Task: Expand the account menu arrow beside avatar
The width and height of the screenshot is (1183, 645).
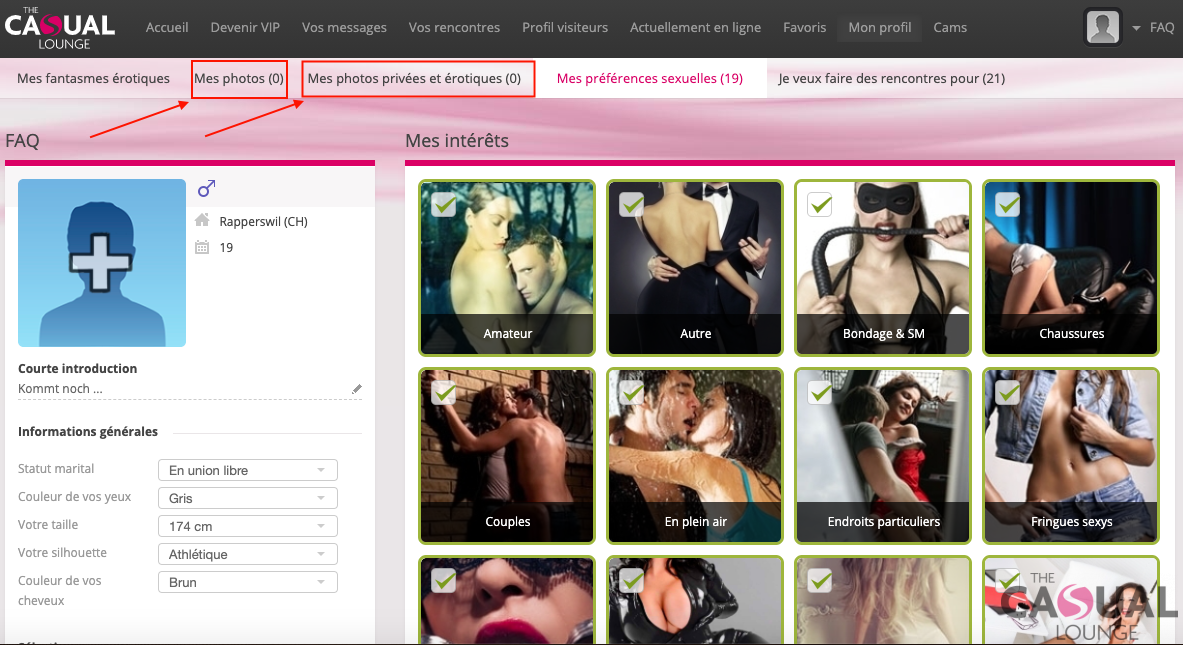Action: [1136, 28]
